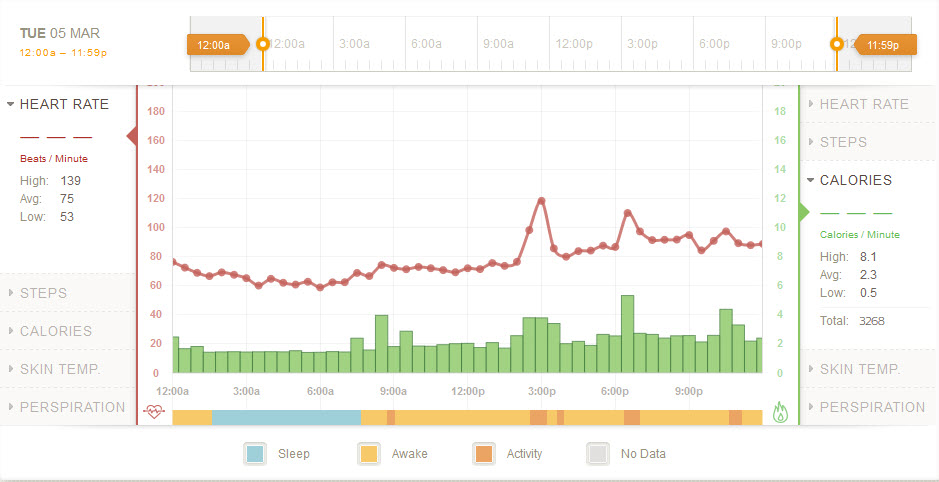Collapse the right Calories panel
This screenshot has width=939, height=482.
point(855,180)
